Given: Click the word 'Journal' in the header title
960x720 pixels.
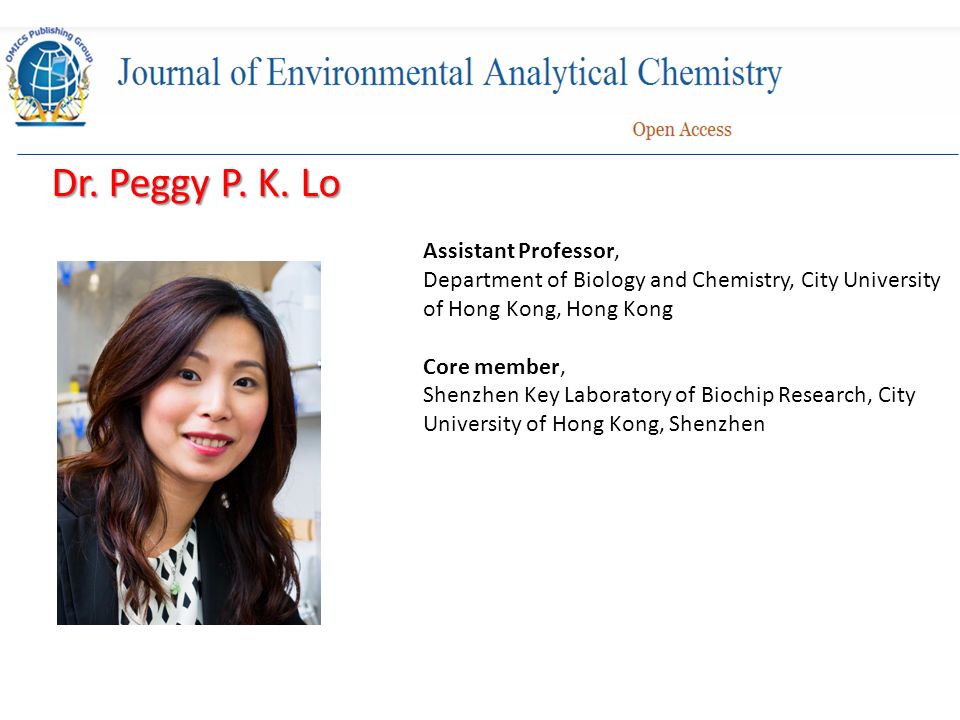Looking at the screenshot, I should tap(169, 72).
